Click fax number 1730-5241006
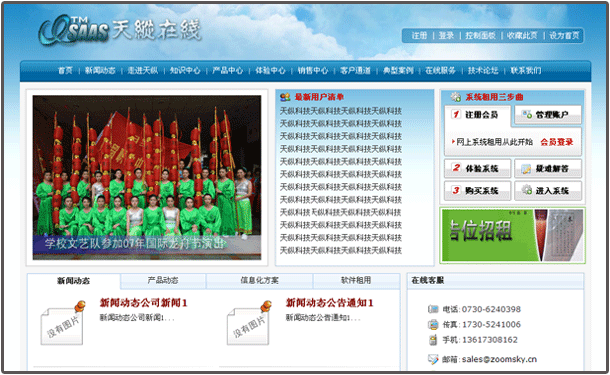The height and width of the screenshot is (375, 610). pos(491,324)
